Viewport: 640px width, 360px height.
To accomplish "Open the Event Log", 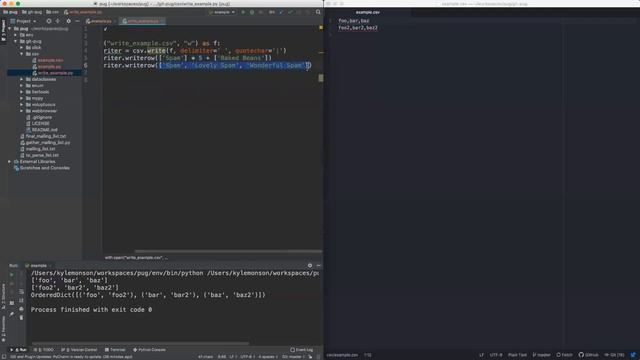I will [x=302, y=350].
